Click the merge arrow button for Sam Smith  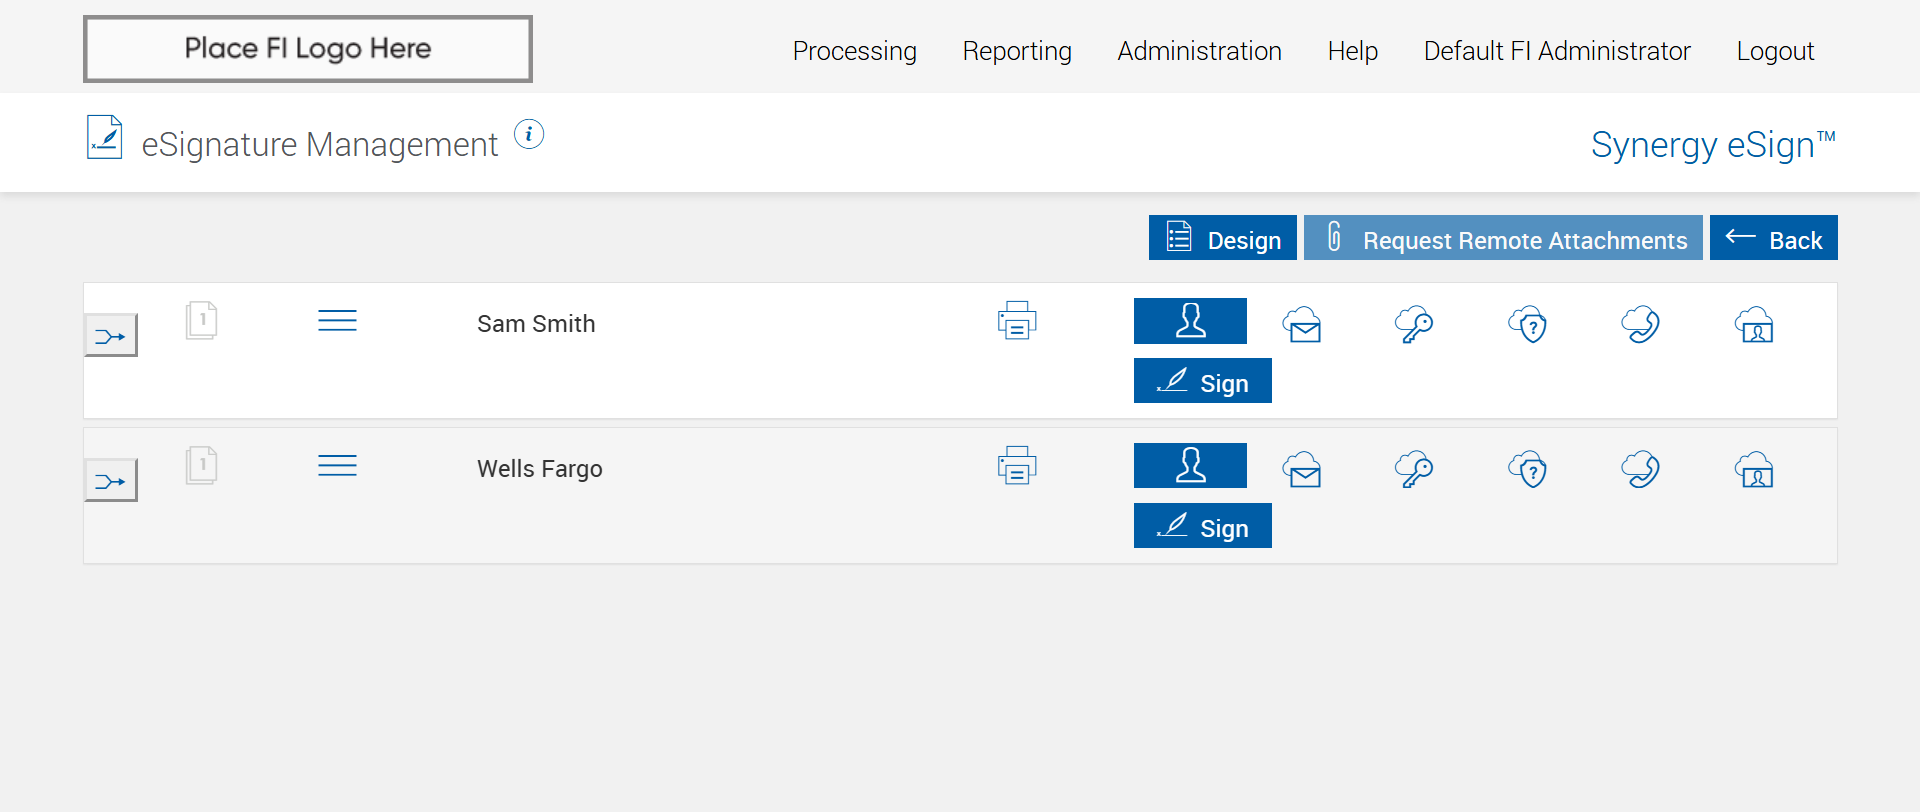click(111, 336)
